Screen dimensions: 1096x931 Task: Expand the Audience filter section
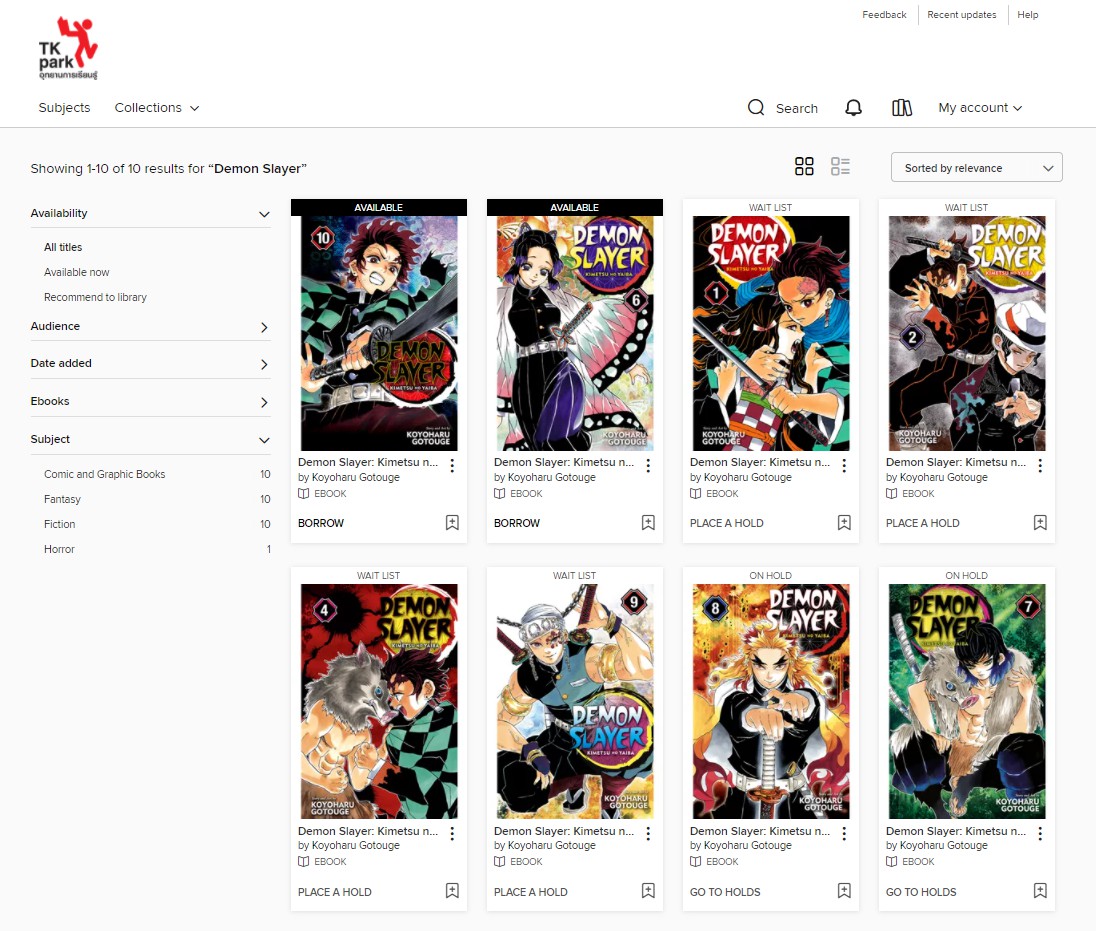coord(150,326)
